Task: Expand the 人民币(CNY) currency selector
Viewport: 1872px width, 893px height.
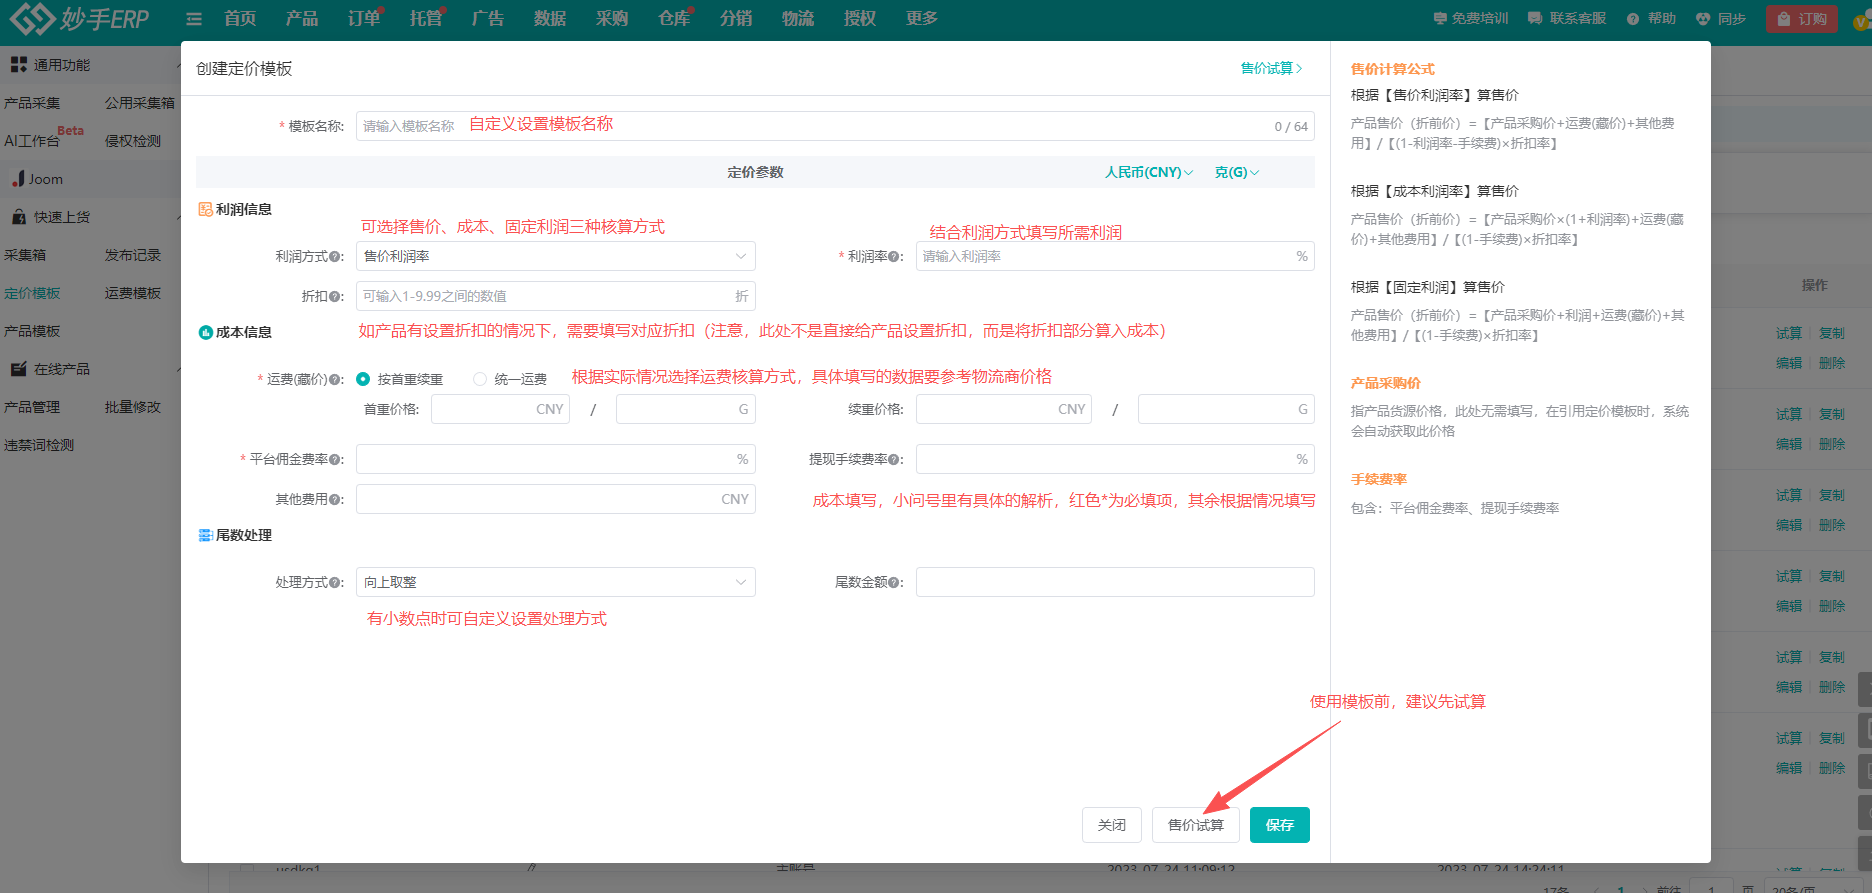Action: click(1148, 173)
